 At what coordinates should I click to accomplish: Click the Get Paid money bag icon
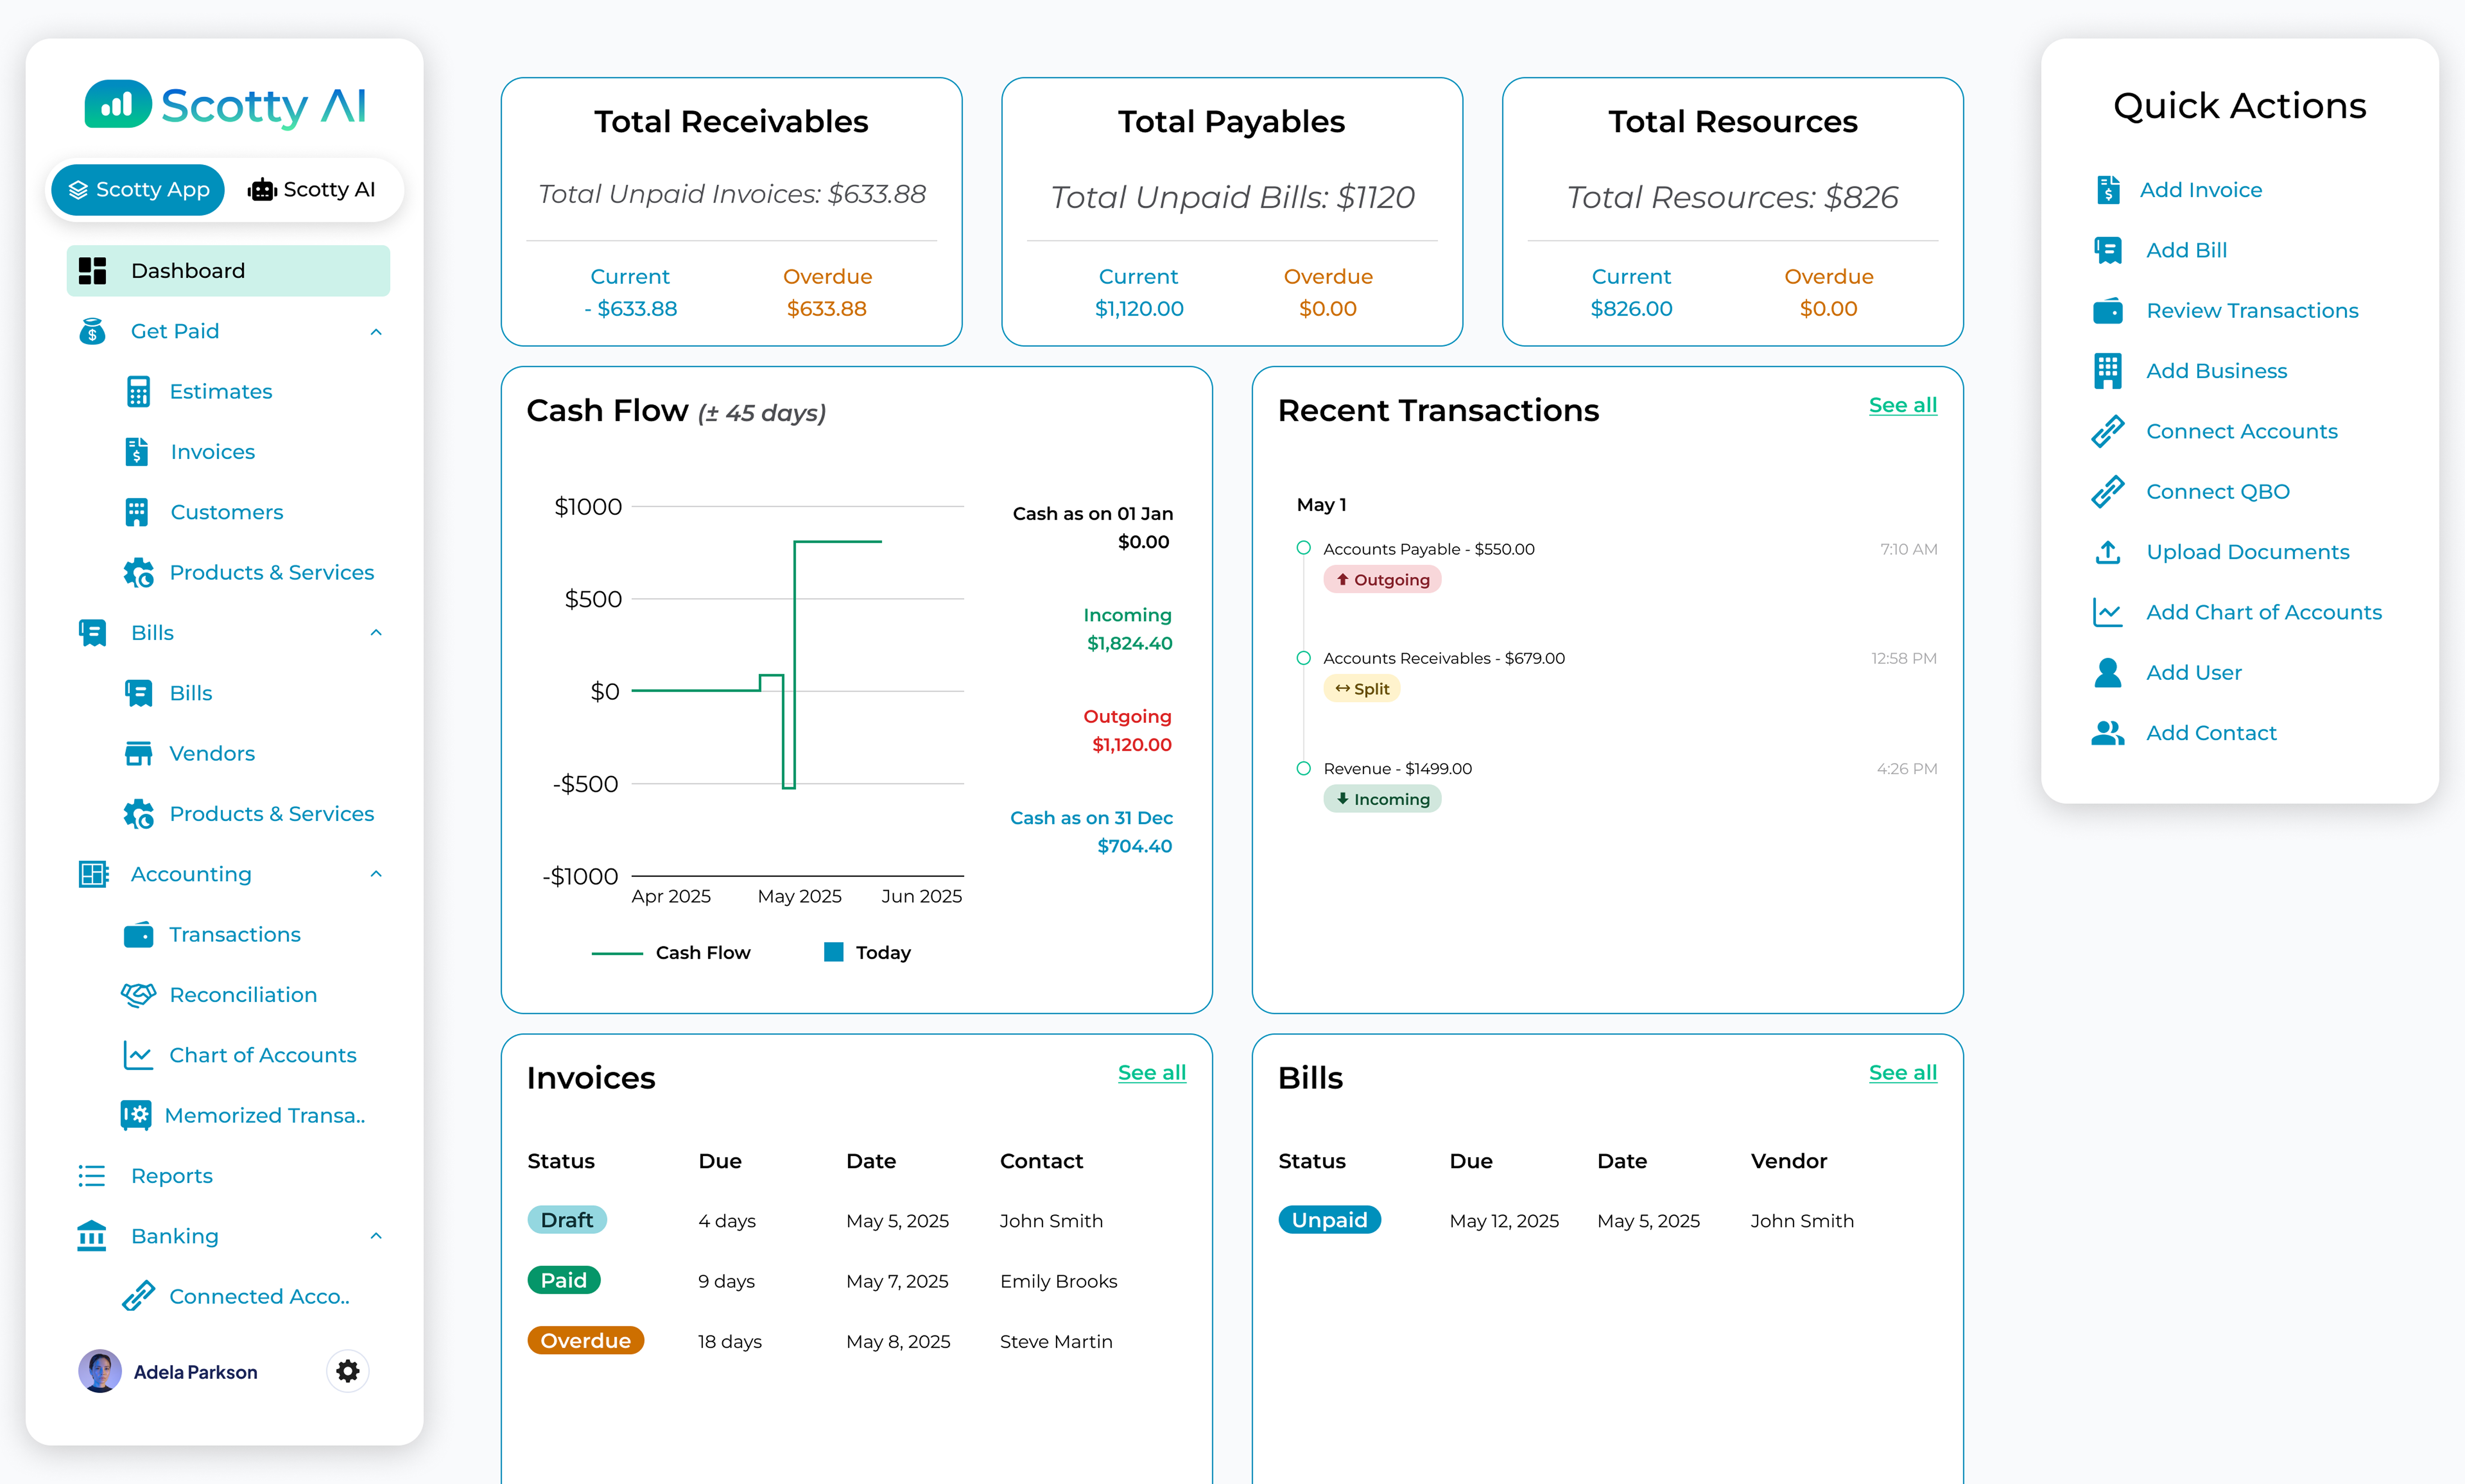tap(92, 331)
